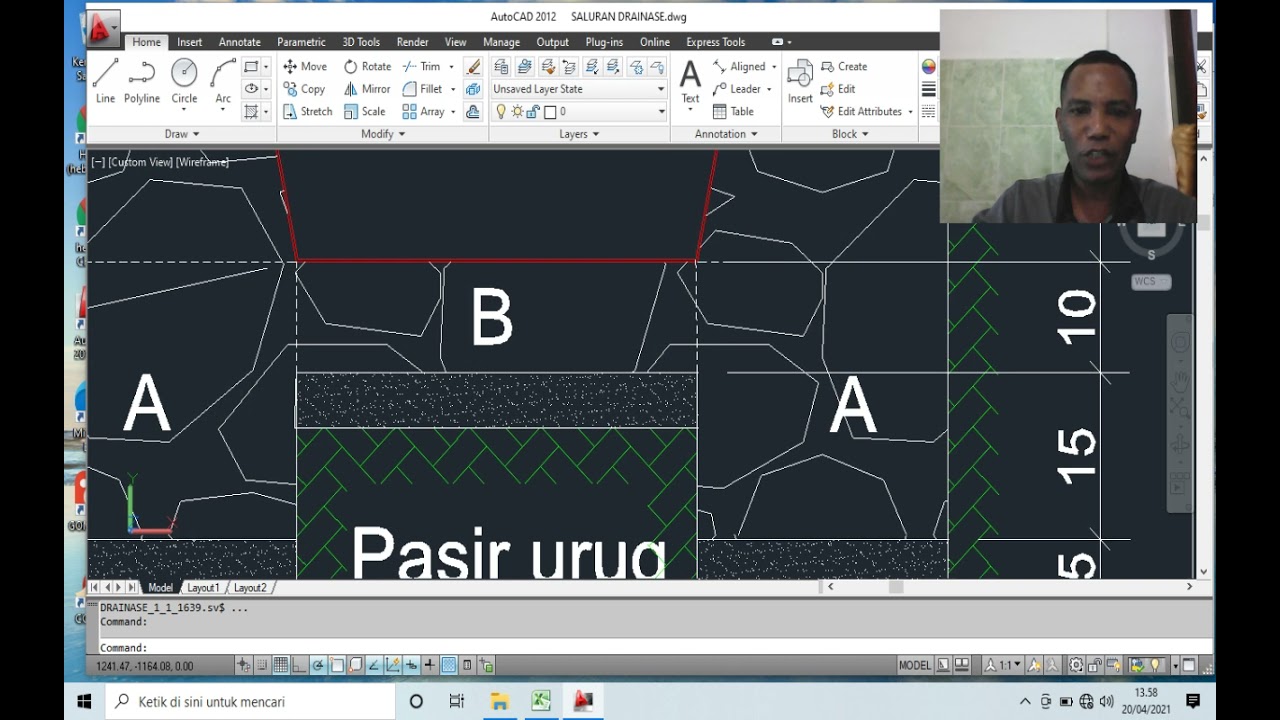Select the Circle tool
The image size is (1280, 720).
pyautogui.click(x=184, y=81)
